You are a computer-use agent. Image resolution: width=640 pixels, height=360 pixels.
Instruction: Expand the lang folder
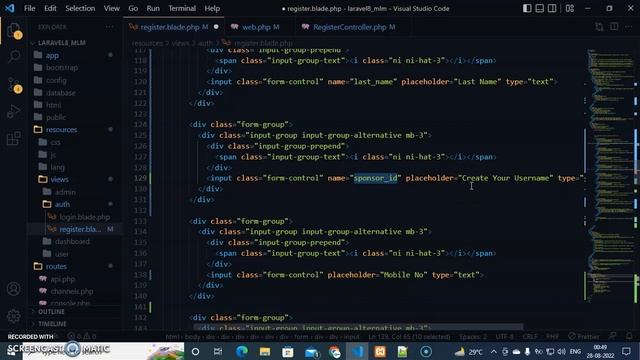coord(57,167)
